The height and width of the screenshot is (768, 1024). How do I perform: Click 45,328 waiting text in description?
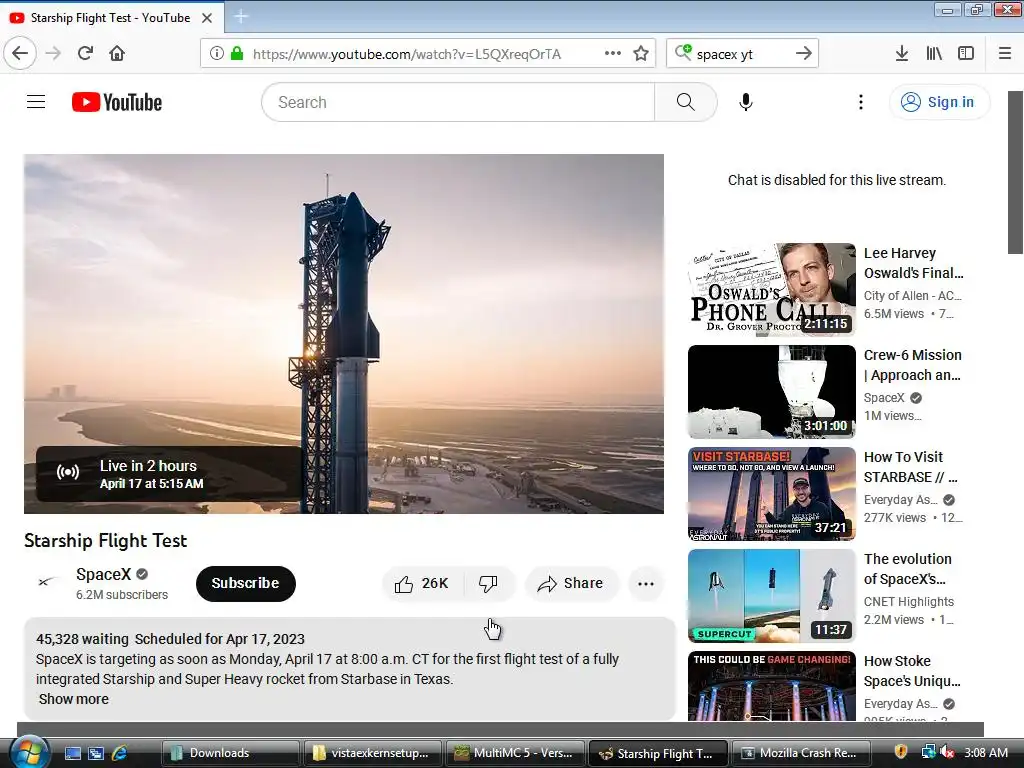pyautogui.click(x=82, y=639)
